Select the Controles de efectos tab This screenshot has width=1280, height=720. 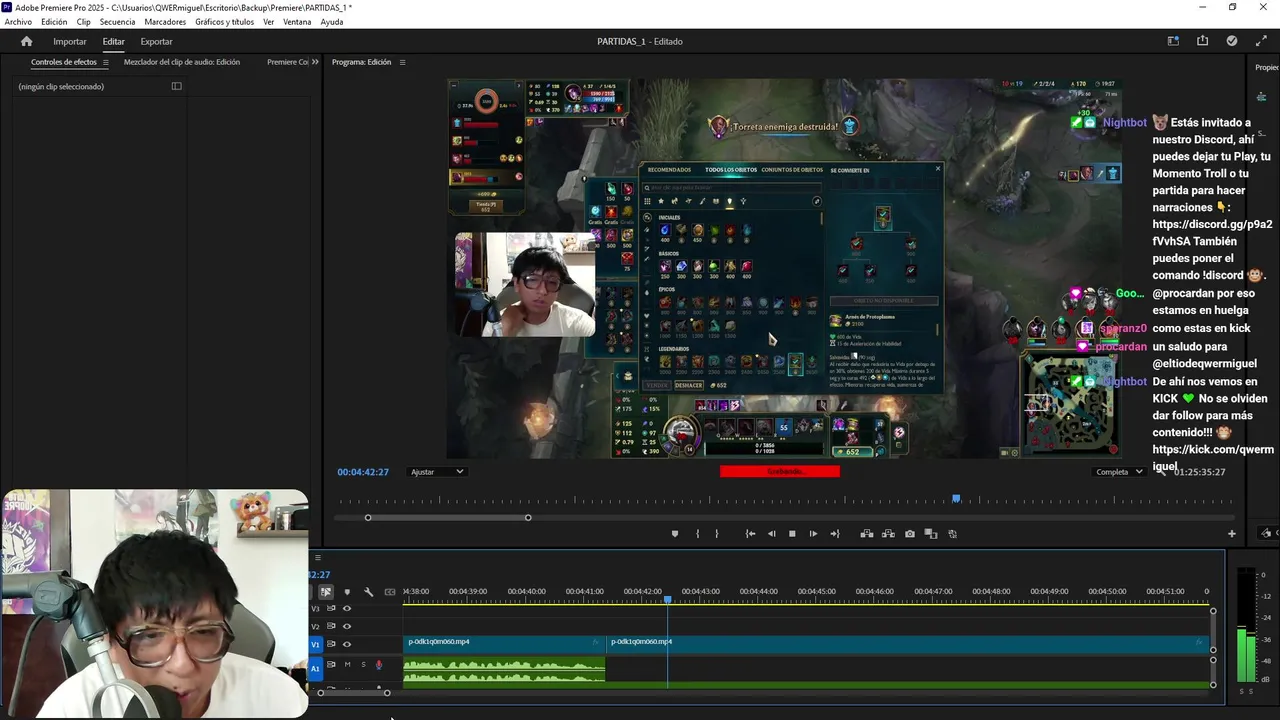pyautogui.click(x=64, y=62)
